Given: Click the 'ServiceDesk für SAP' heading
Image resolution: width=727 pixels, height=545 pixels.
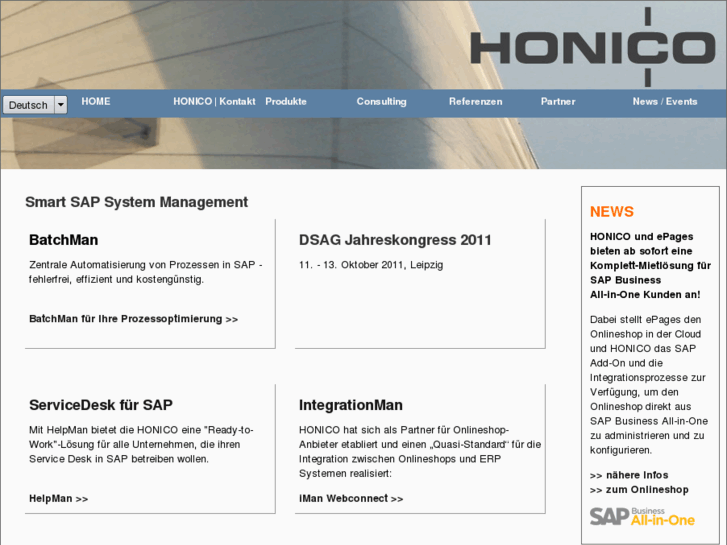Looking at the screenshot, I should coord(101,405).
